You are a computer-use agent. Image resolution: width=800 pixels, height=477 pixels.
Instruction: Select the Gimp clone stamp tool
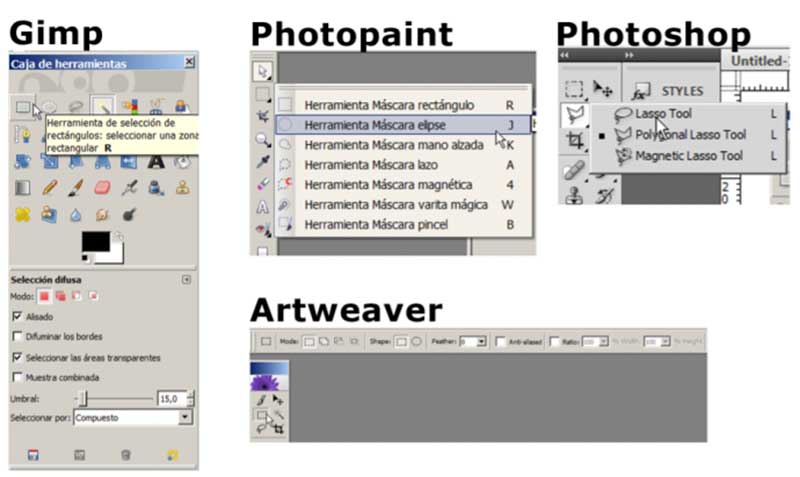click(182, 188)
